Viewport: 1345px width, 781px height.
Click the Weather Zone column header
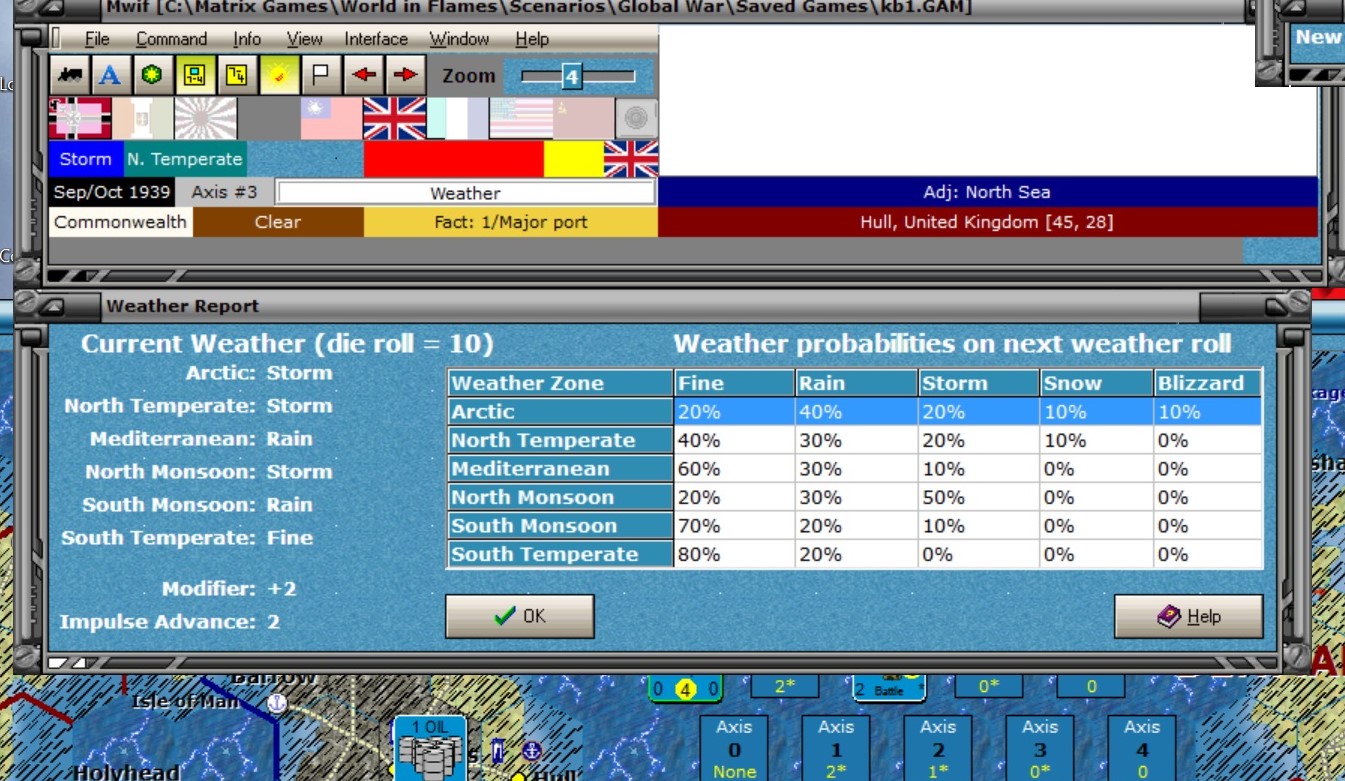560,383
